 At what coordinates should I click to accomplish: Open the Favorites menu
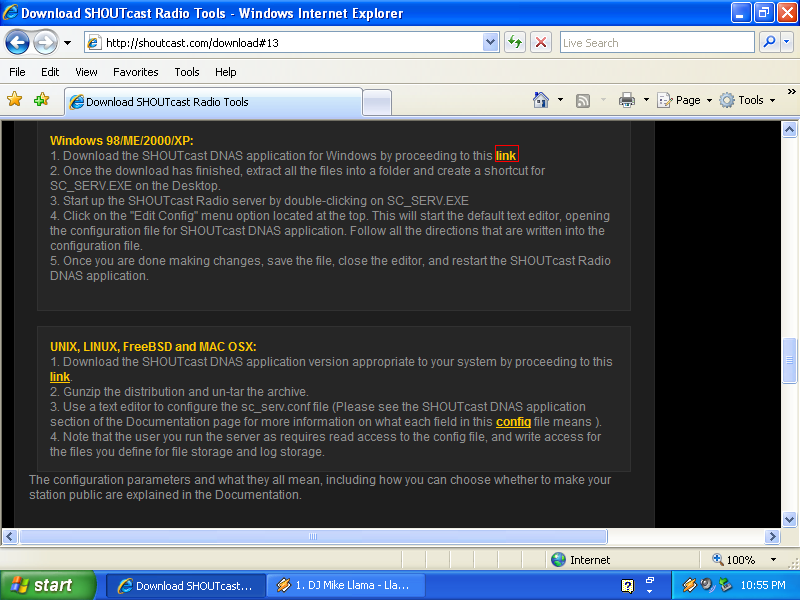[x=136, y=72]
